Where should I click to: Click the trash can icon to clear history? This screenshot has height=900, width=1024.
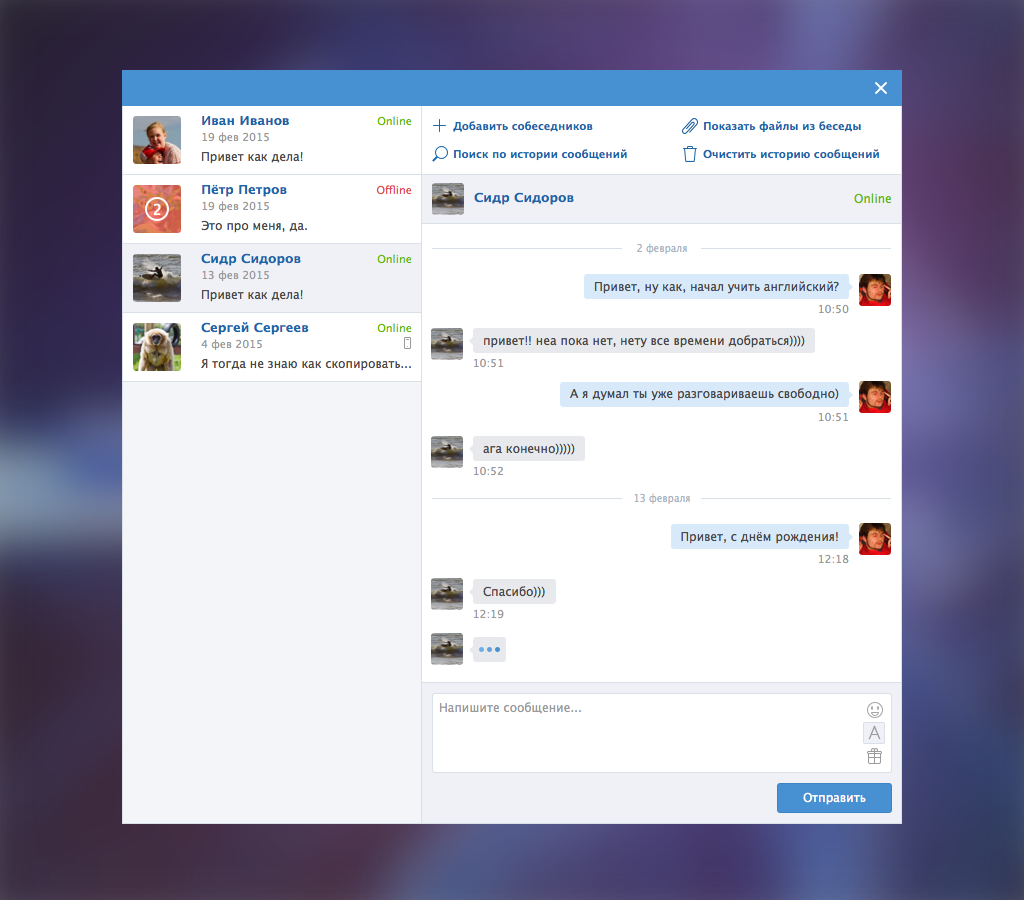click(x=690, y=154)
